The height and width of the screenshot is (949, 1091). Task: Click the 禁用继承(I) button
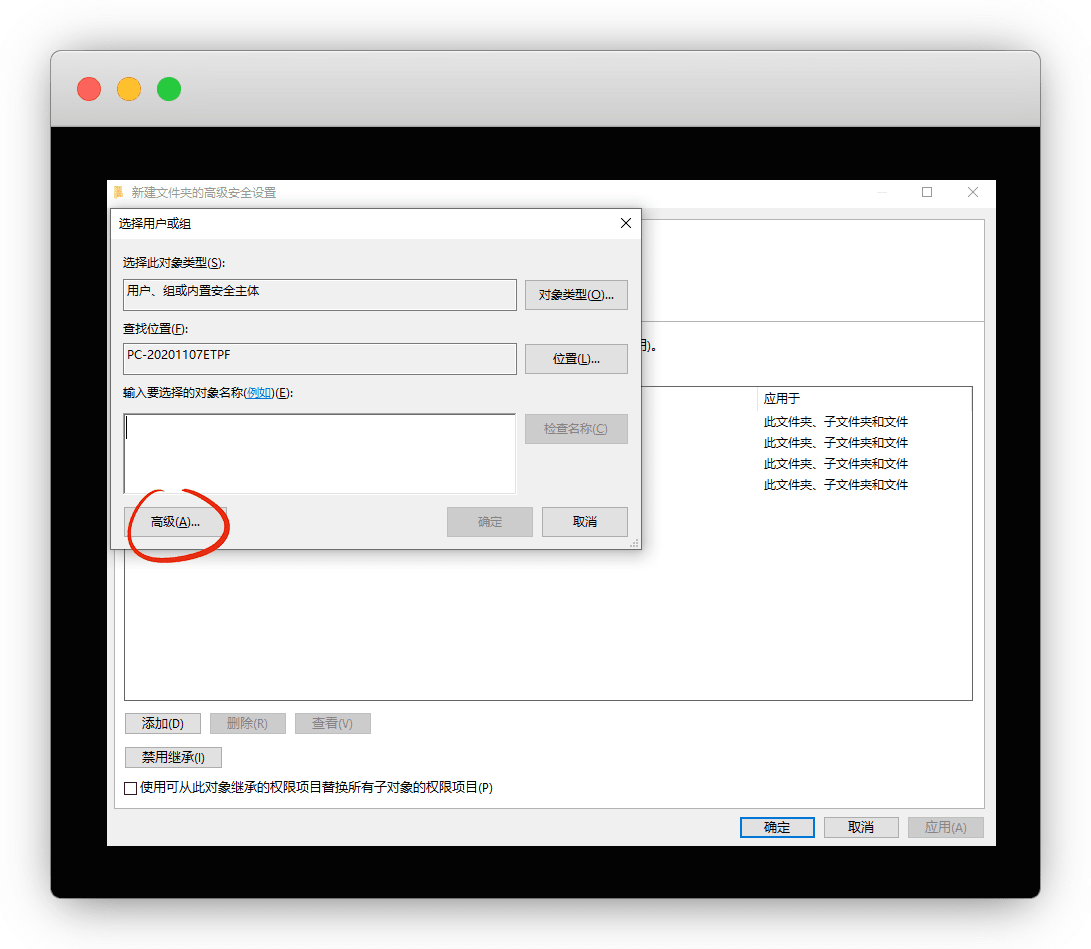(x=173, y=757)
